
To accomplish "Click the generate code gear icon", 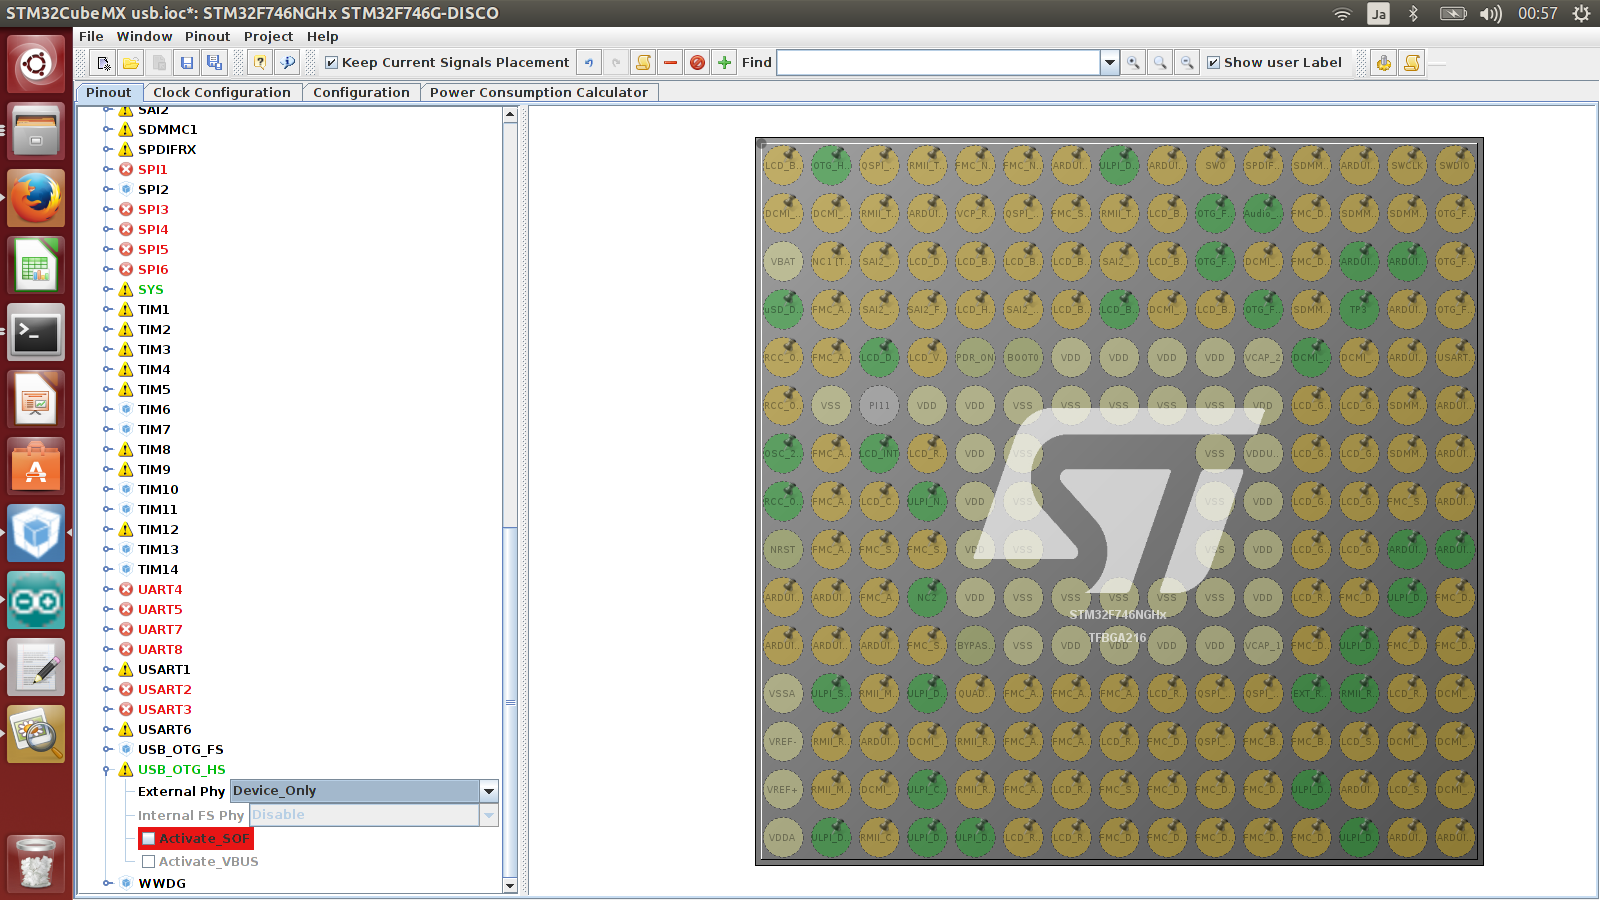I will [1384, 63].
